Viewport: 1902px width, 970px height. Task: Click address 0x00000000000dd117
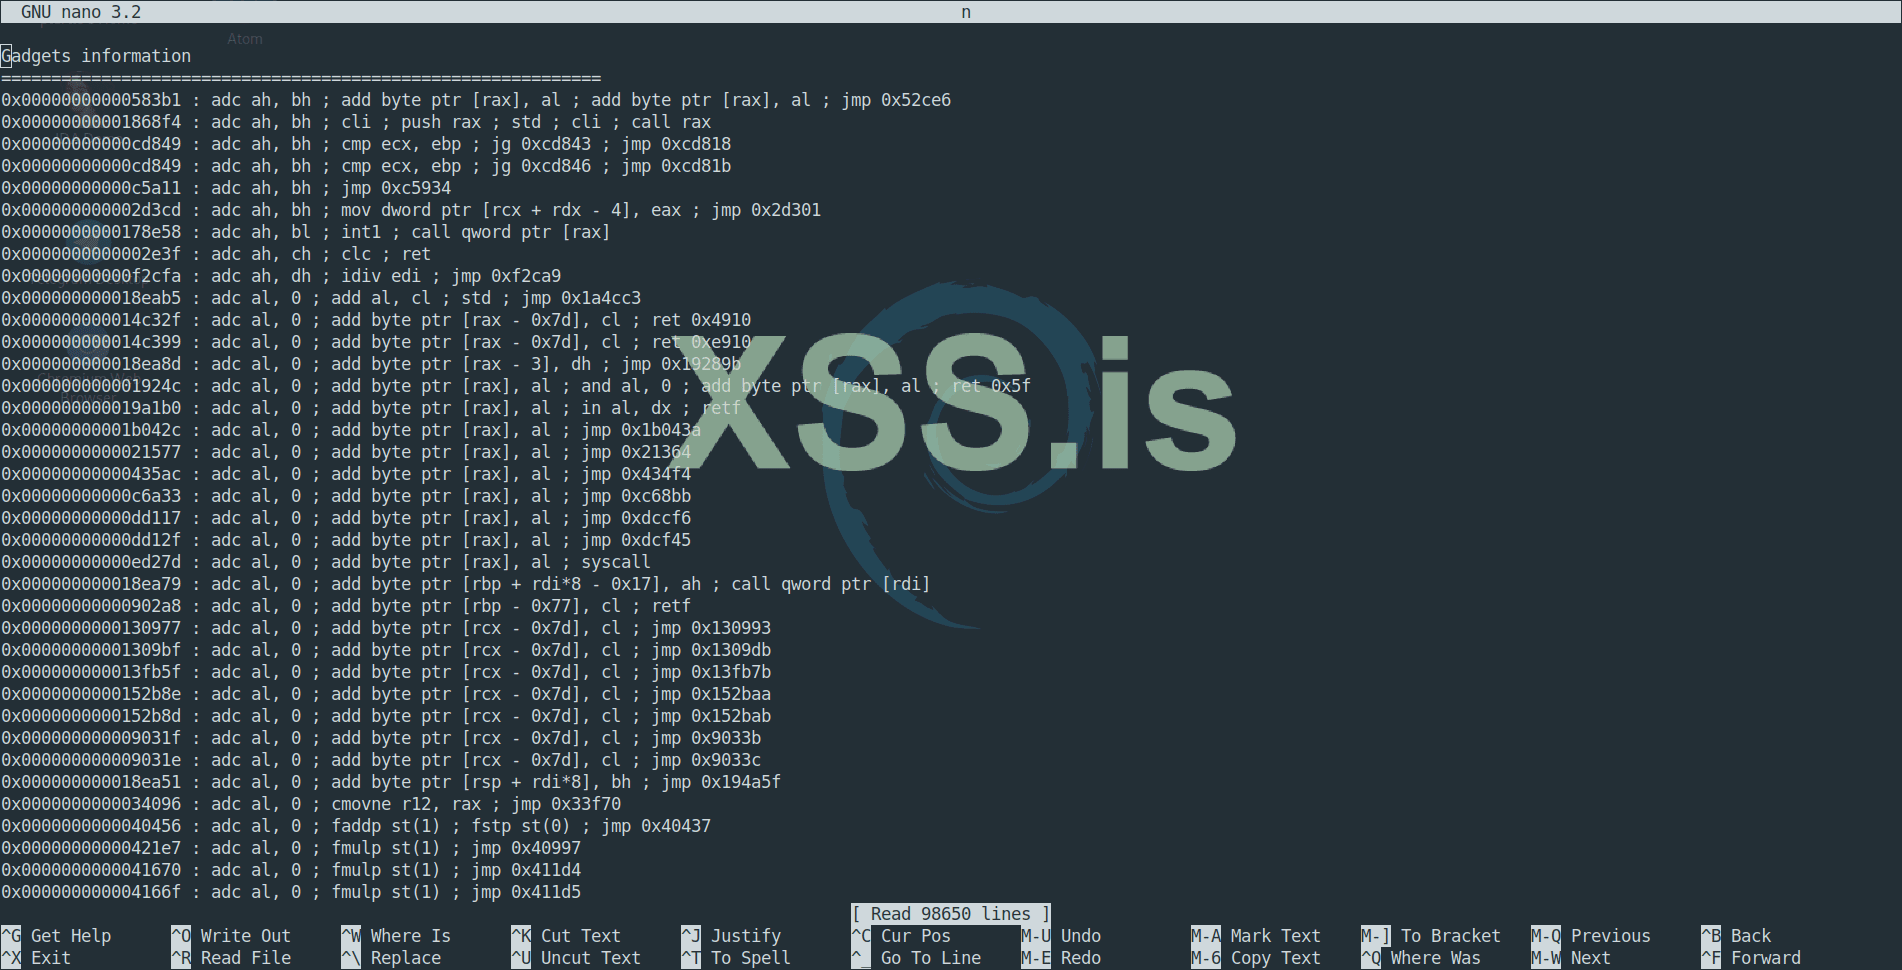(x=91, y=518)
